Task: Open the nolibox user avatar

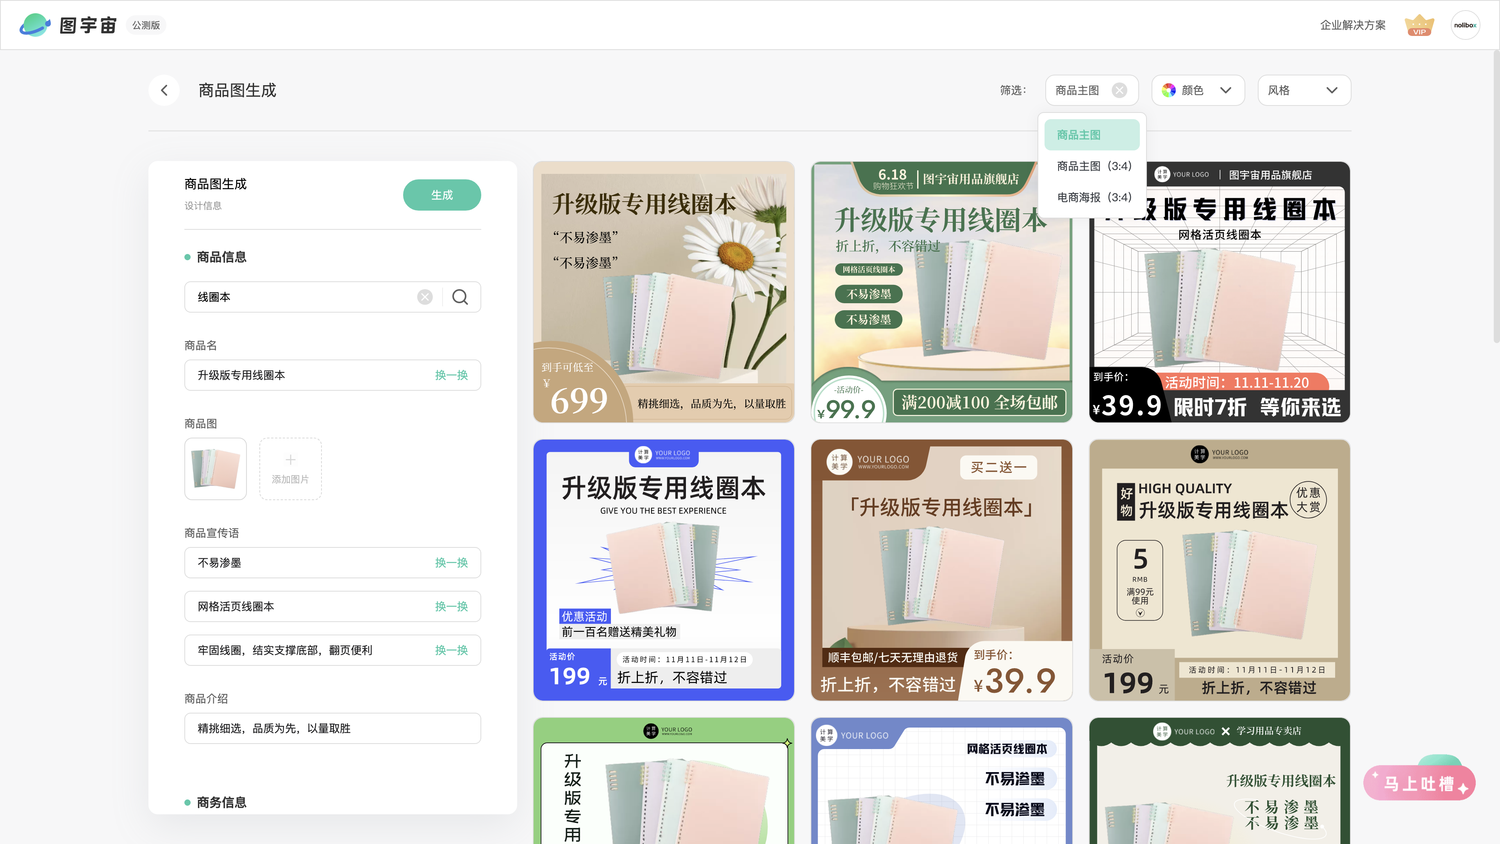Action: click(x=1465, y=25)
